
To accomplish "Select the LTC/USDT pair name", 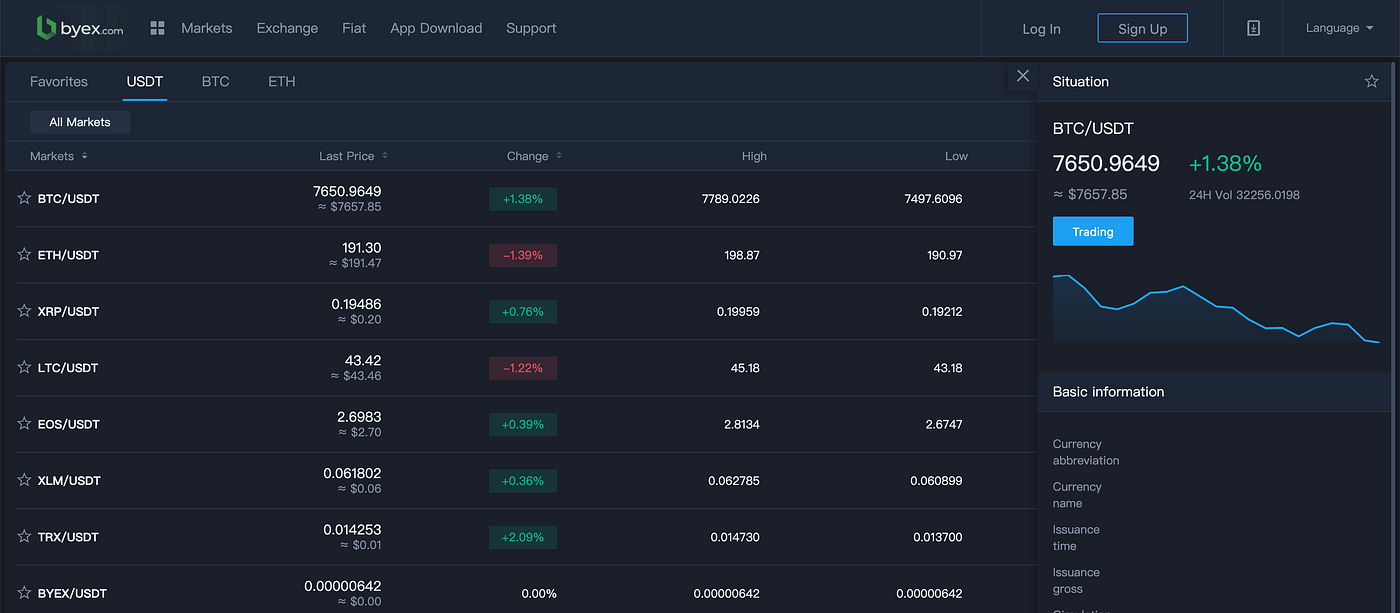I will (68, 368).
